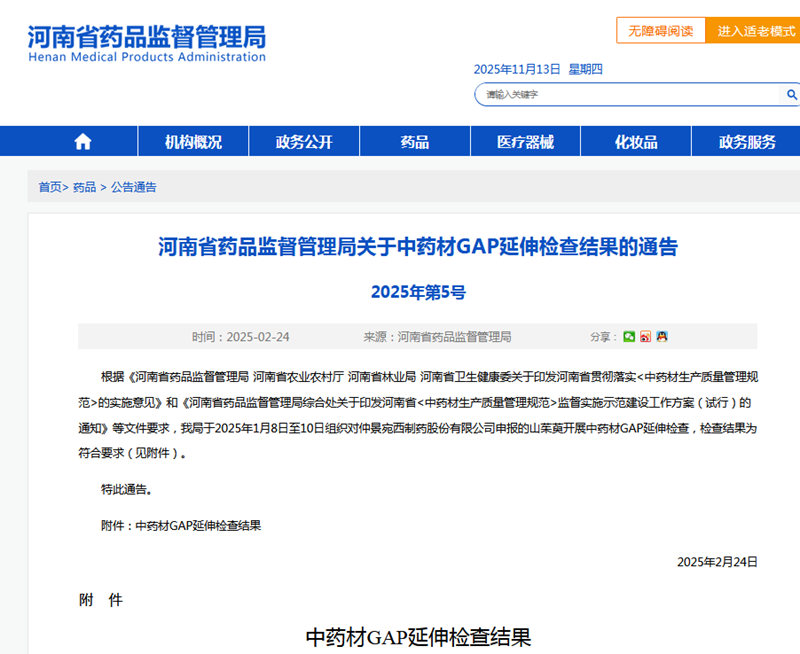Click the keyword search input field

point(625,95)
